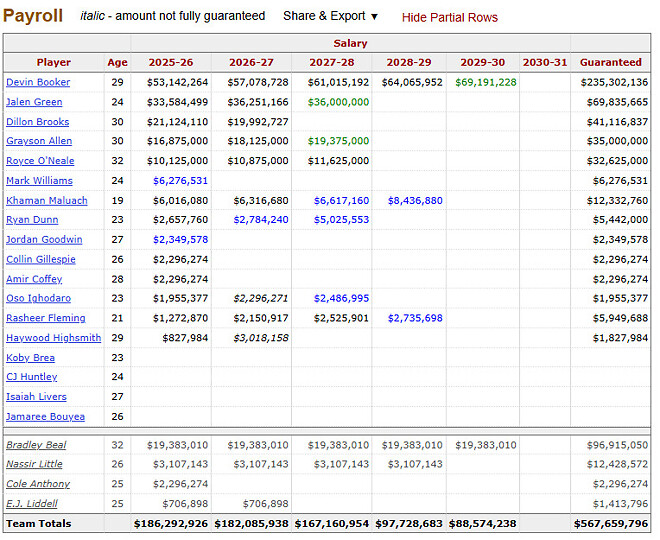Select Collin Gillespie link

point(40,259)
